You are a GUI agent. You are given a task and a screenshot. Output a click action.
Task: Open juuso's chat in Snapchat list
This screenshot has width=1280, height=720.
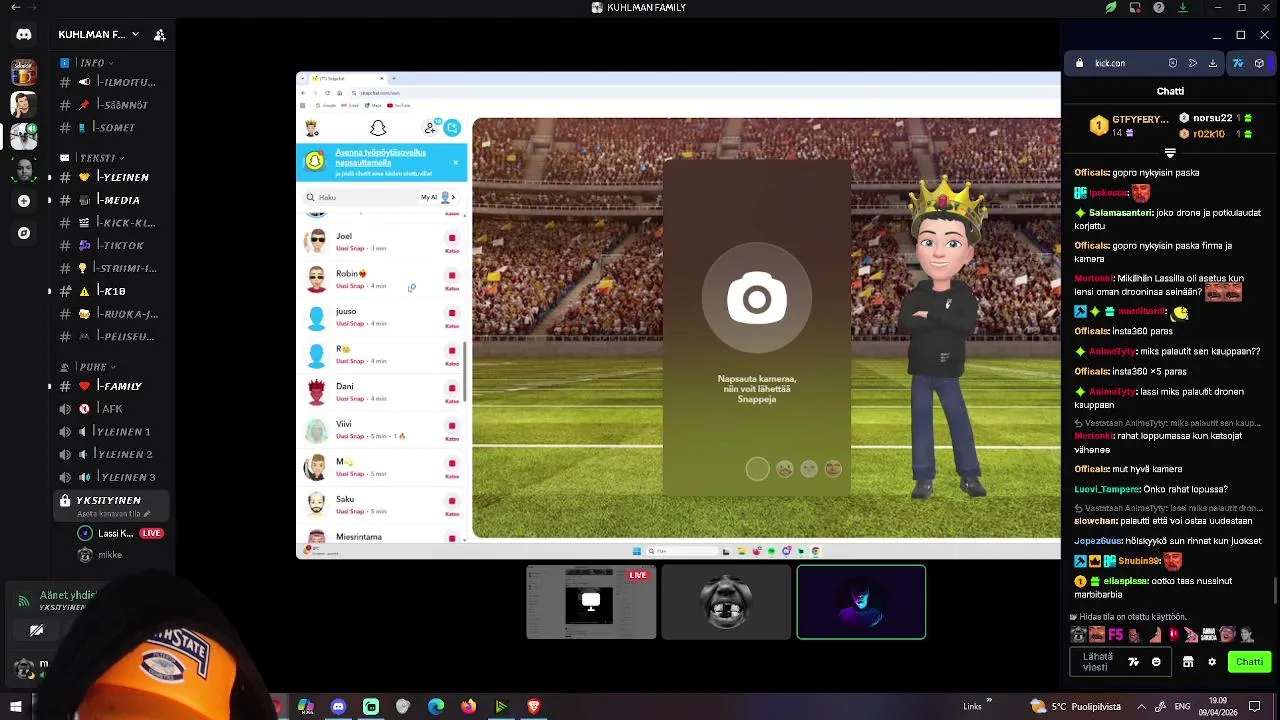(381, 317)
